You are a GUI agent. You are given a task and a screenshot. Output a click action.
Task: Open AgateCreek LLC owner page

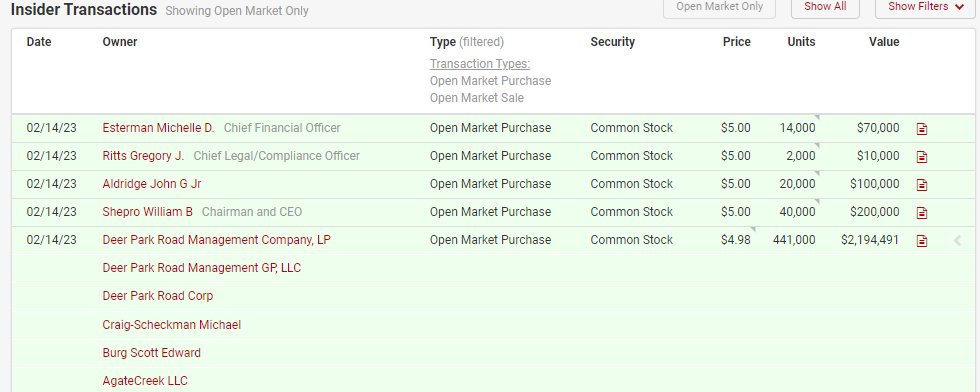(x=145, y=381)
